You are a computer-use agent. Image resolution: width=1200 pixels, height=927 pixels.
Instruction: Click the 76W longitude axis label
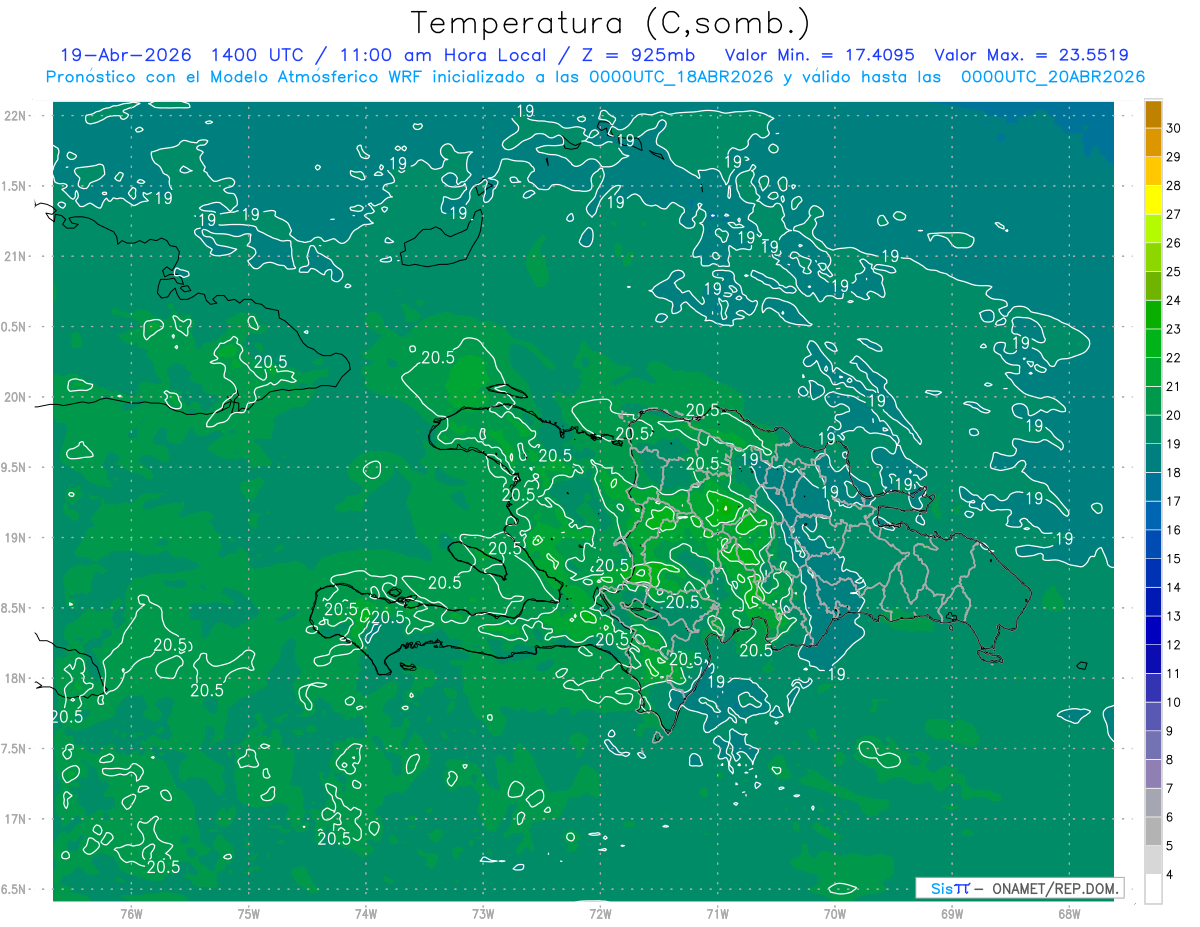131,914
